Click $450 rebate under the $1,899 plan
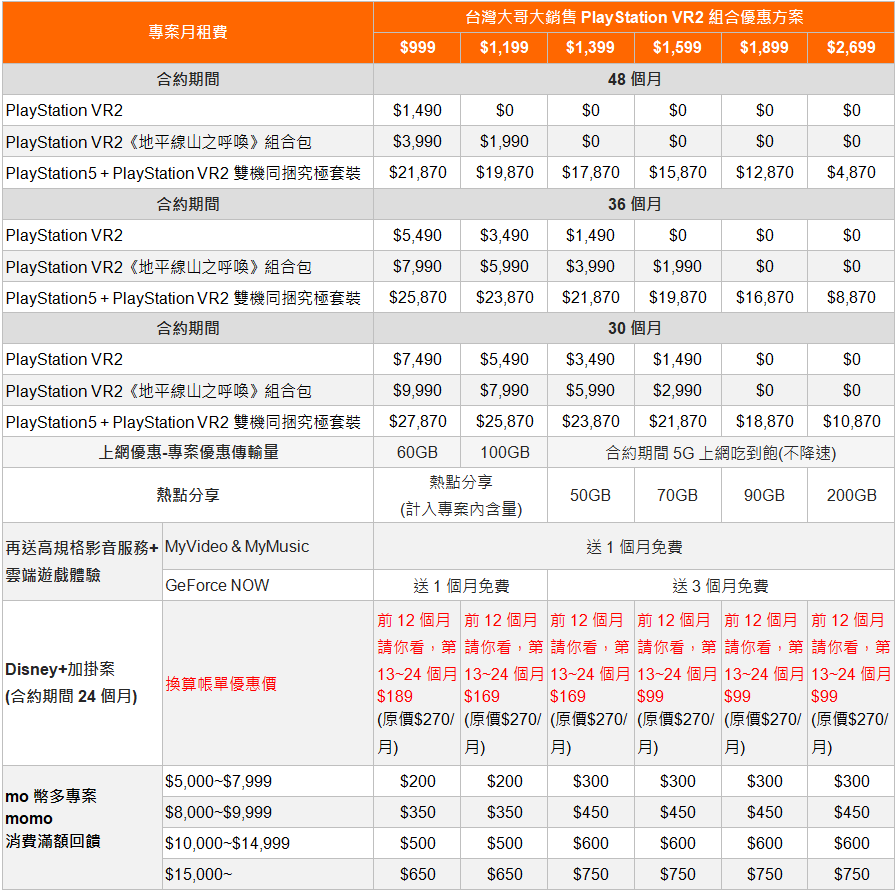 [x=764, y=812]
